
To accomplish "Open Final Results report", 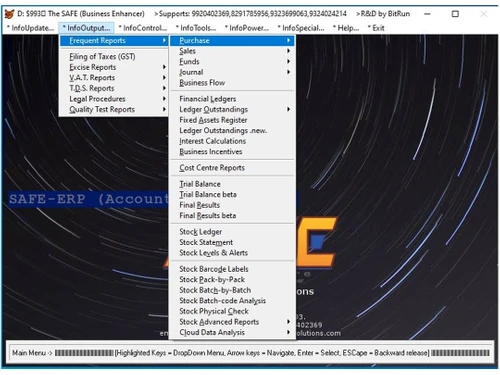I will [x=232, y=205].
